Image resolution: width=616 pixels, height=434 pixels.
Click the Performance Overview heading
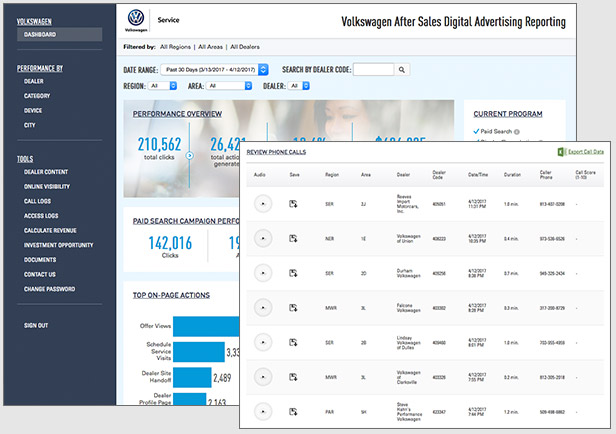[177, 114]
